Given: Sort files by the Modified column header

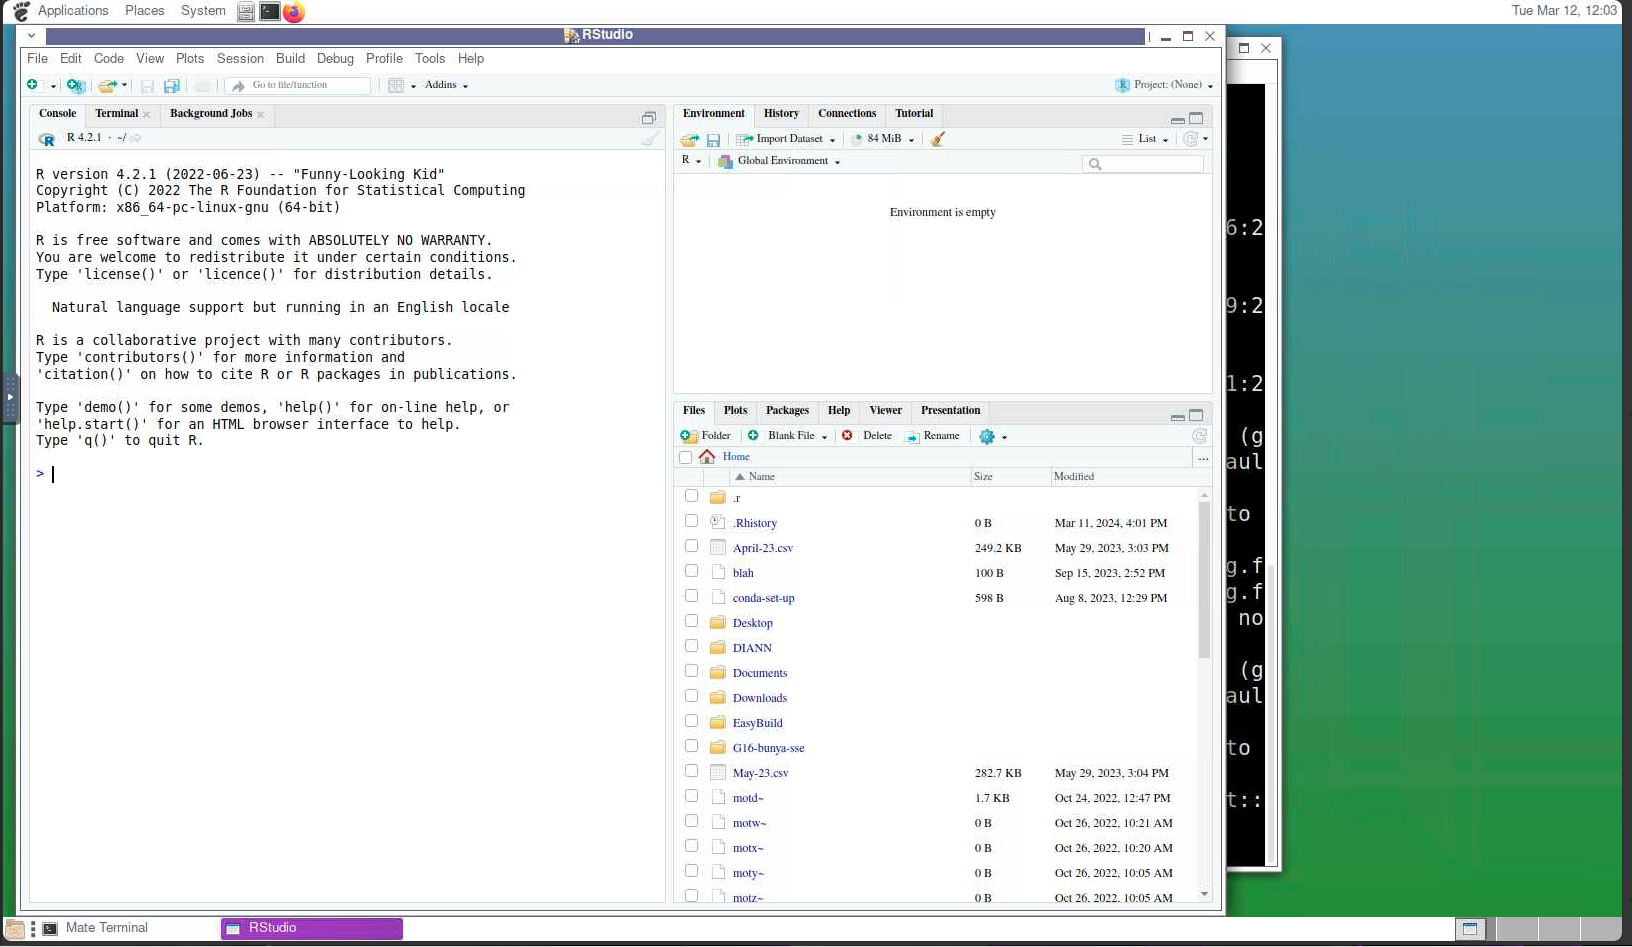Looking at the screenshot, I should [1074, 477].
